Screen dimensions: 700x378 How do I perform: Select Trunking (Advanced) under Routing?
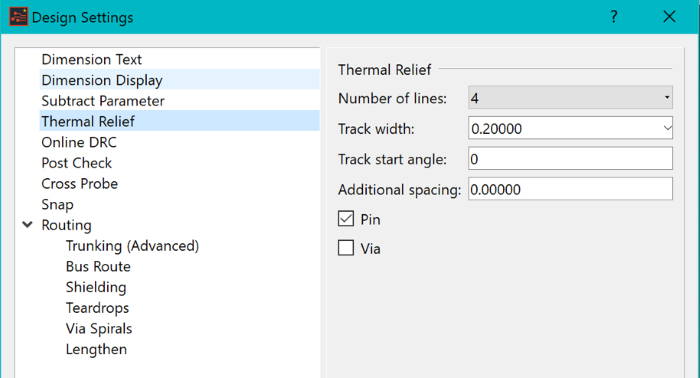click(x=133, y=246)
